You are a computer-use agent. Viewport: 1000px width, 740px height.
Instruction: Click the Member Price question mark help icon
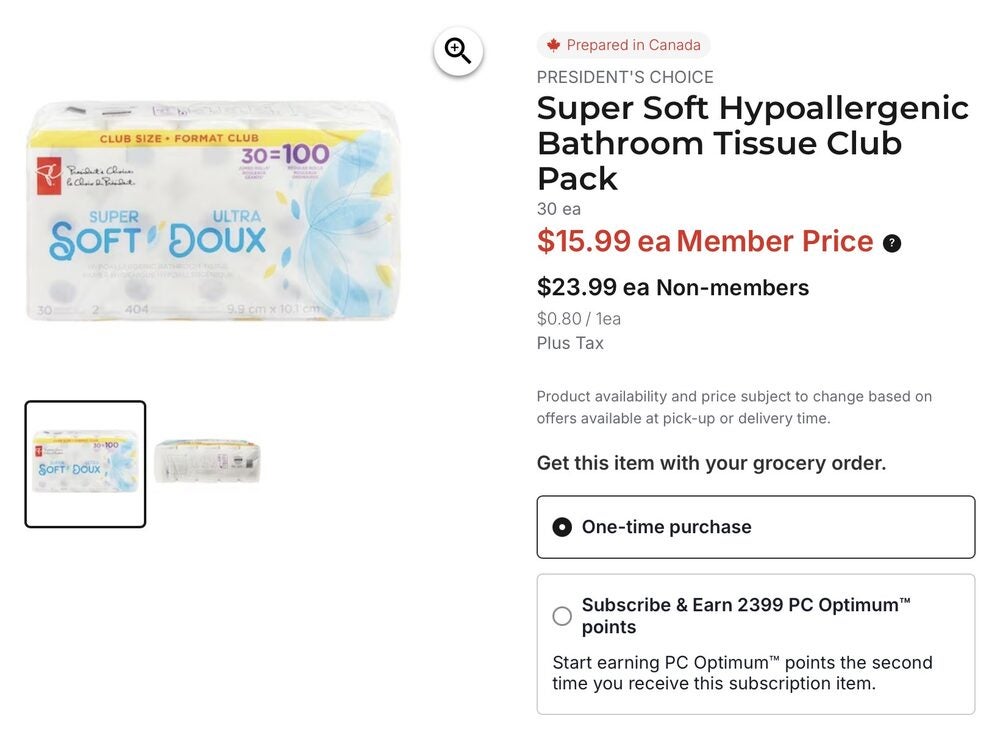(x=892, y=243)
